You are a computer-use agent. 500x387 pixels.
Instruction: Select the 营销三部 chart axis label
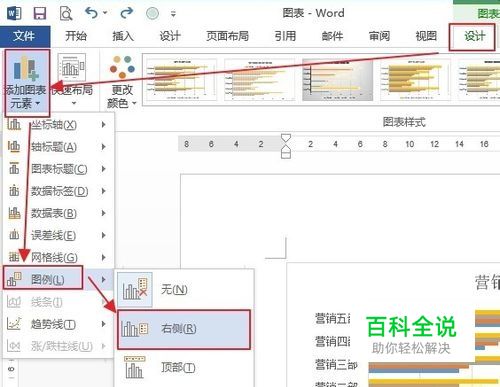pos(336,365)
